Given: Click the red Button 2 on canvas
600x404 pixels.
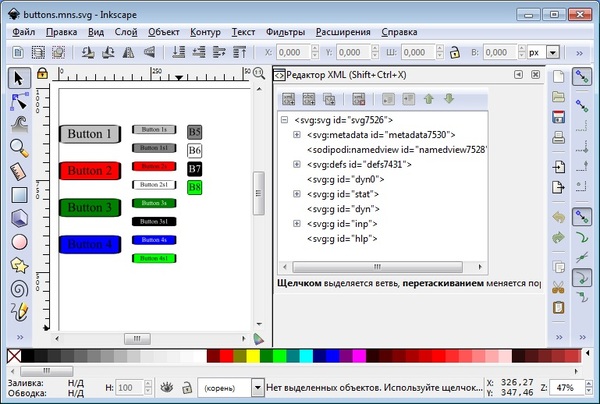Looking at the screenshot, I should click(90, 171).
